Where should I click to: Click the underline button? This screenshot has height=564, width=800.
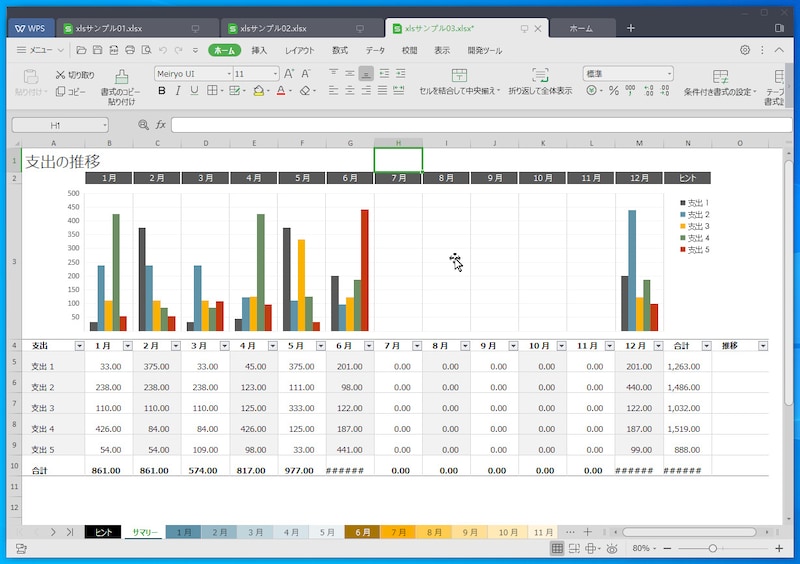click(195, 91)
